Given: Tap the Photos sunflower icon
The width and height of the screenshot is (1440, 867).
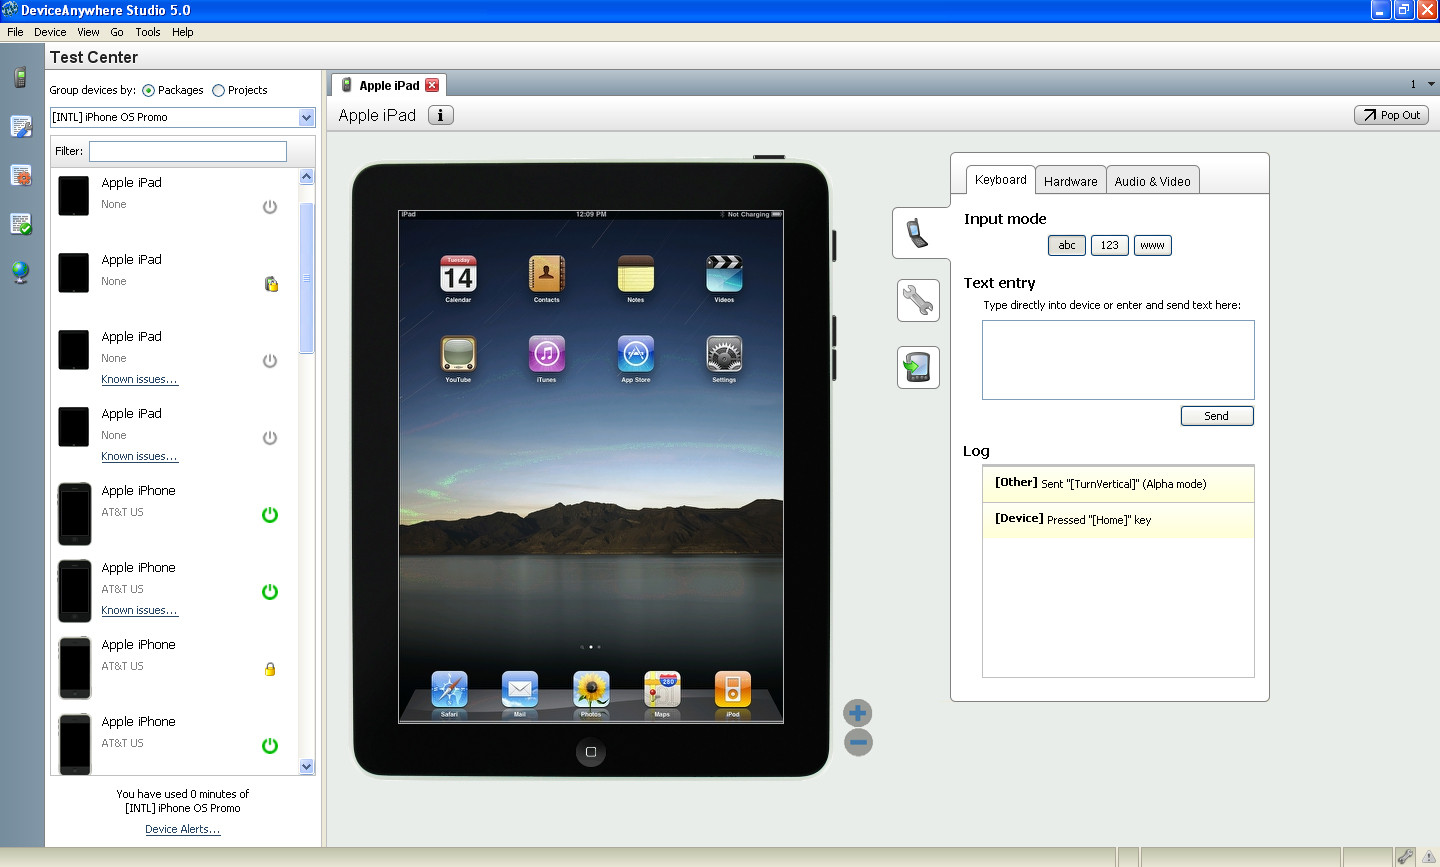Looking at the screenshot, I should (x=591, y=689).
